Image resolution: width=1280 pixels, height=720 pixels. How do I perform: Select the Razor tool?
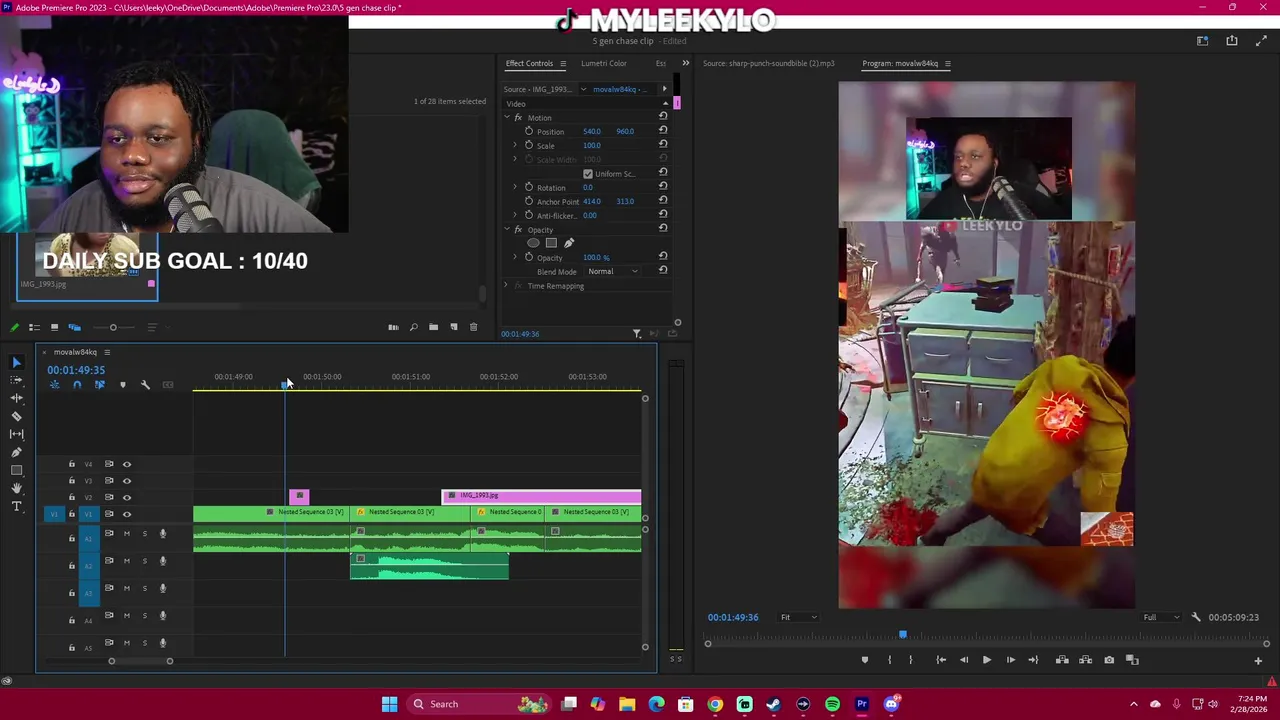pyautogui.click(x=16, y=416)
